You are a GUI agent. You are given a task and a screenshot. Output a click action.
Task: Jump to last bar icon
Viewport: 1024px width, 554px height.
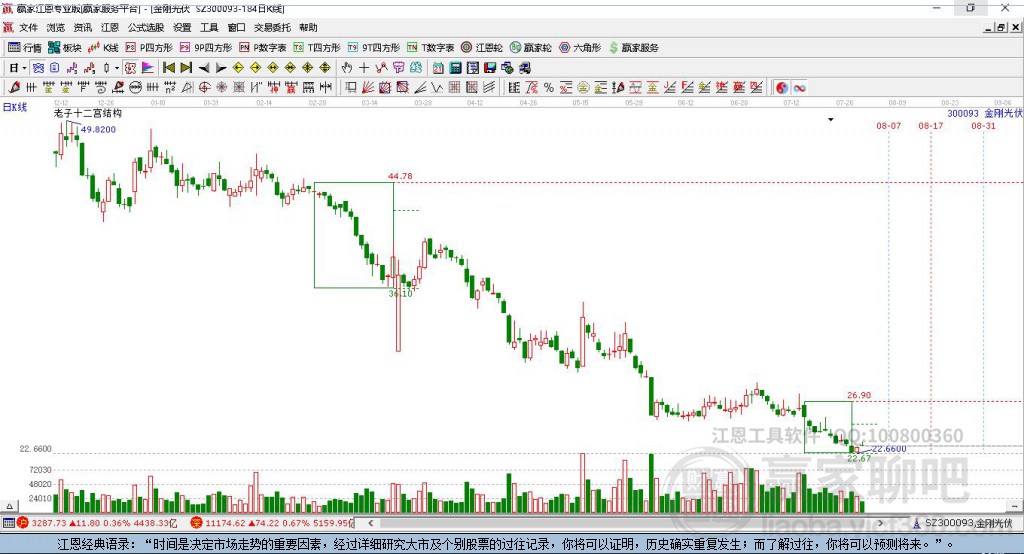[x=186, y=68]
